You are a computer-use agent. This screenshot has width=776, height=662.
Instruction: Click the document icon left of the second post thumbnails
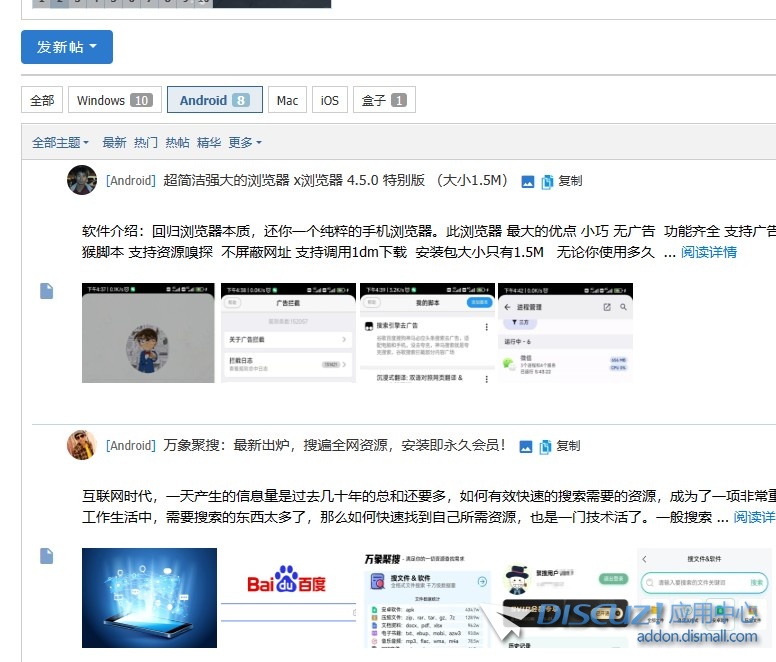[46, 556]
